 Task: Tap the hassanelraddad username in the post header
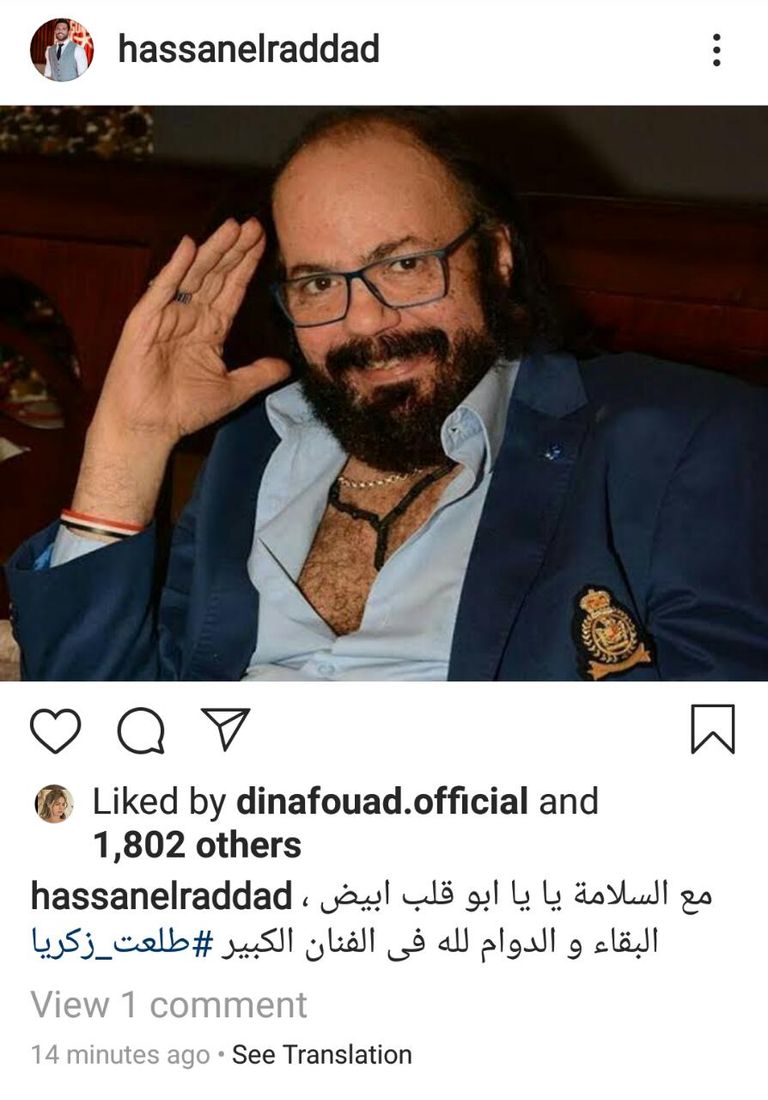pyautogui.click(x=249, y=49)
